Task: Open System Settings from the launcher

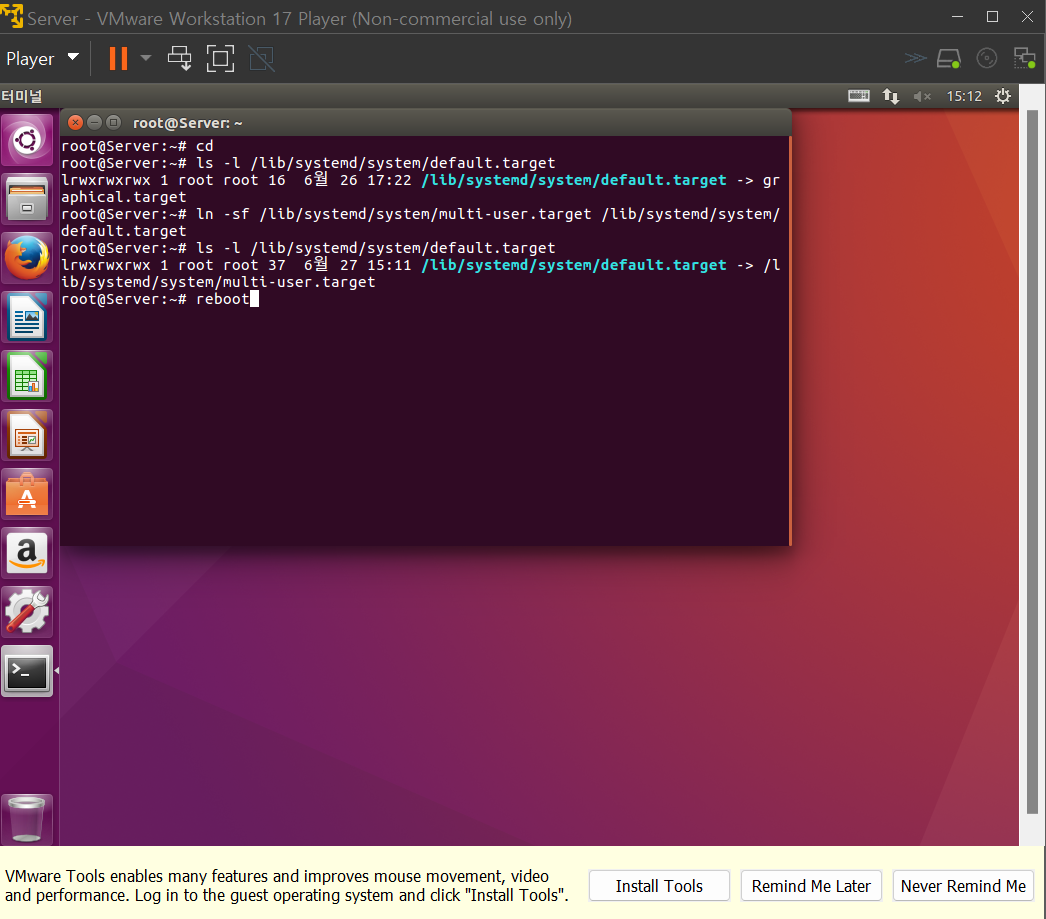Action: [27, 612]
